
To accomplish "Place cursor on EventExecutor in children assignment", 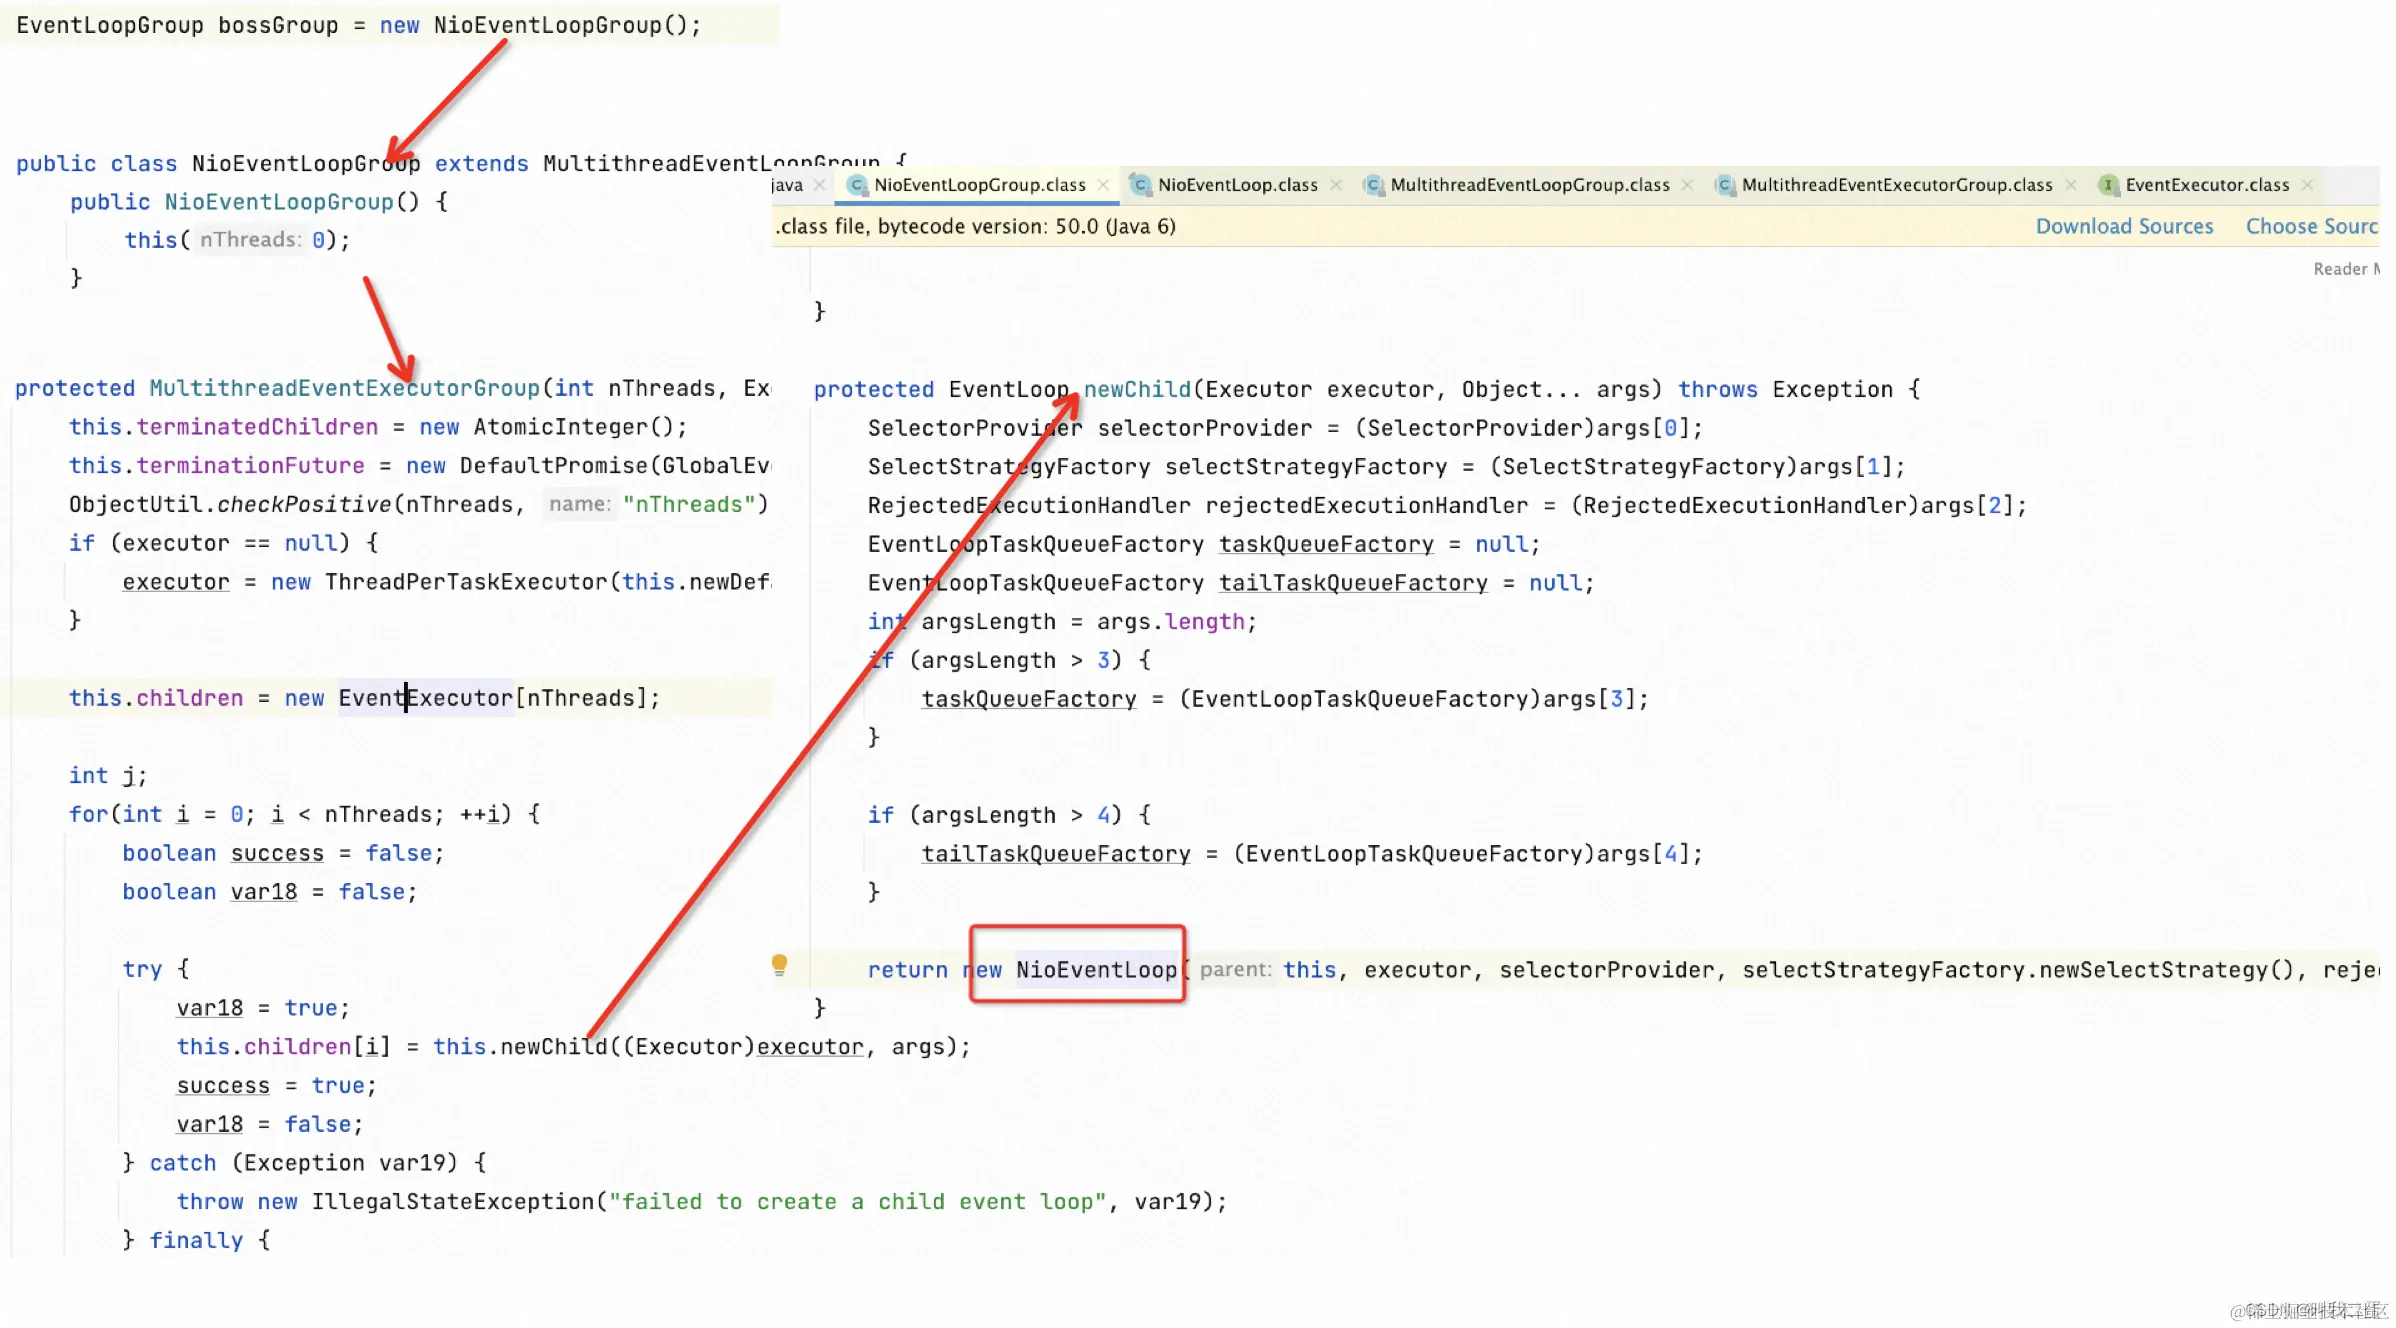I will 425,698.
